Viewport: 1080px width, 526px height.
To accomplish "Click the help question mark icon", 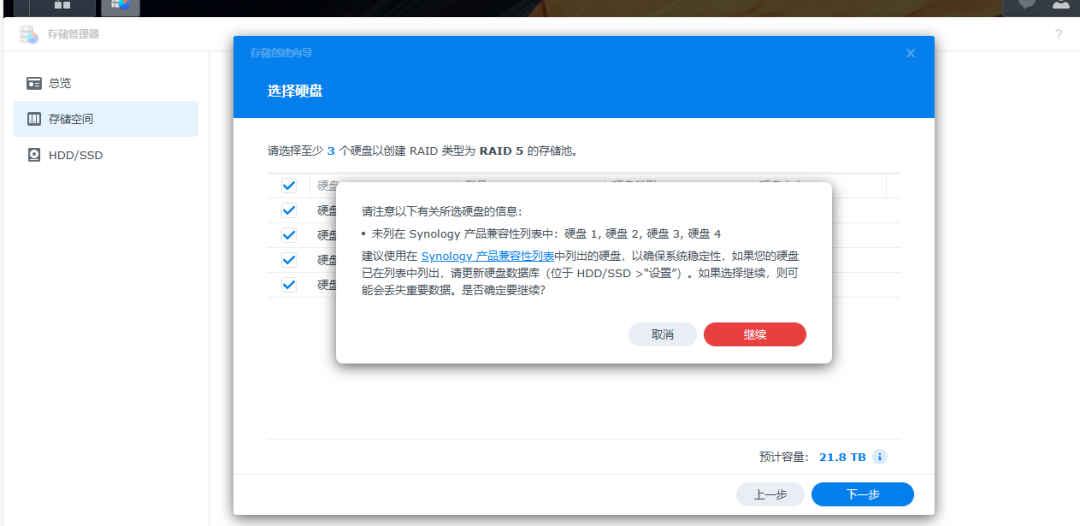I will pos(1058,34).
